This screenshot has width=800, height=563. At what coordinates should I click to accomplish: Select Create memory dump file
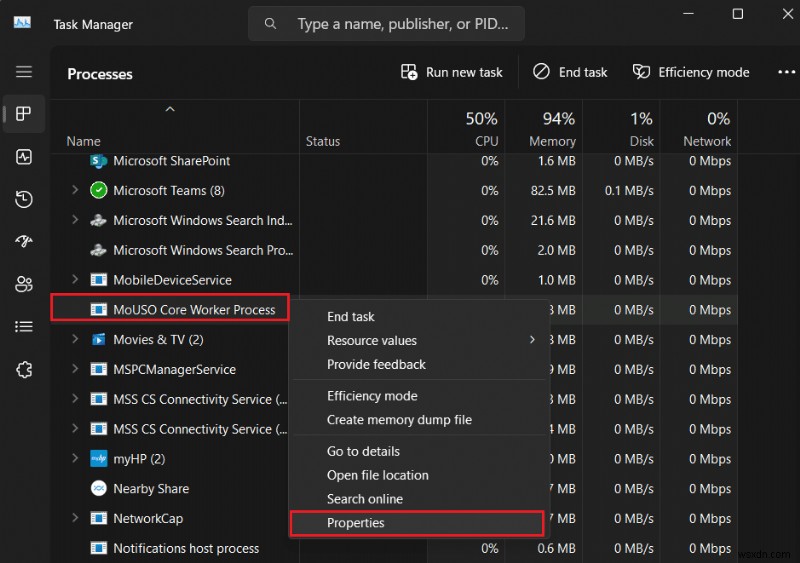click(x=419, y=420)
